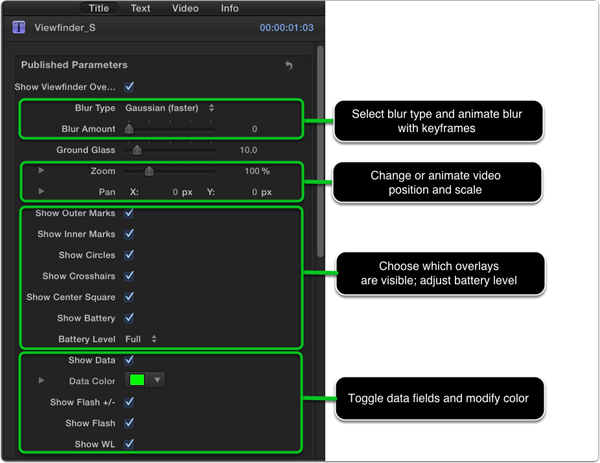Disable Show Center Square

point(129,297)
